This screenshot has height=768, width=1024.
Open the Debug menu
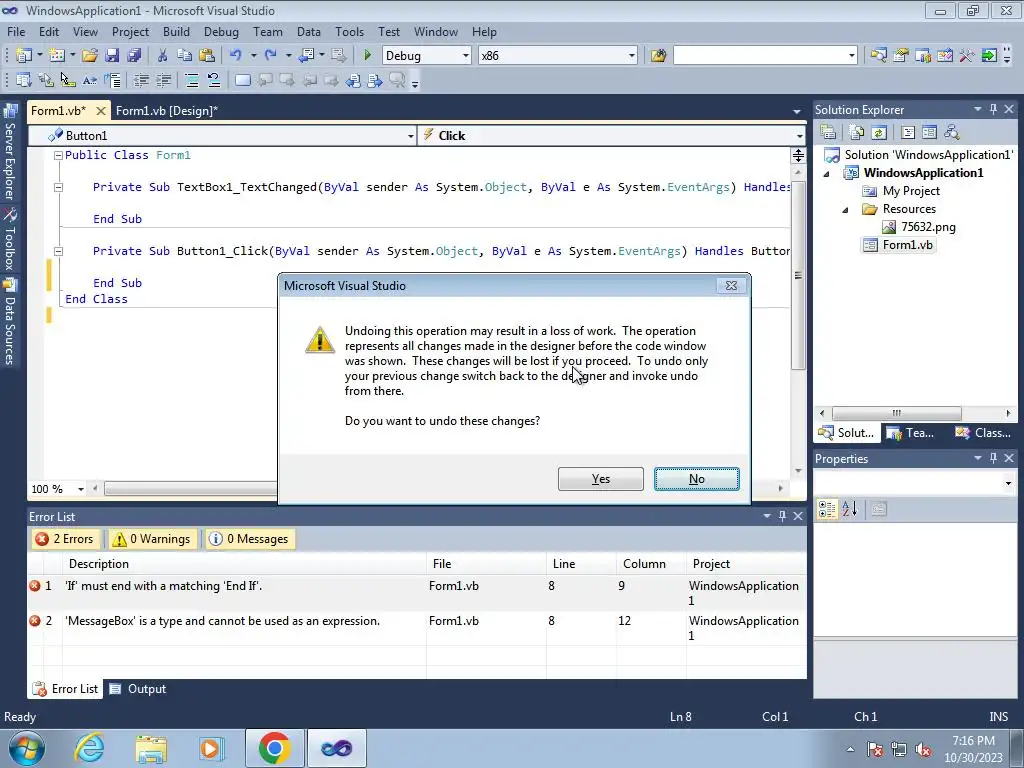click(x=221, y=31)
